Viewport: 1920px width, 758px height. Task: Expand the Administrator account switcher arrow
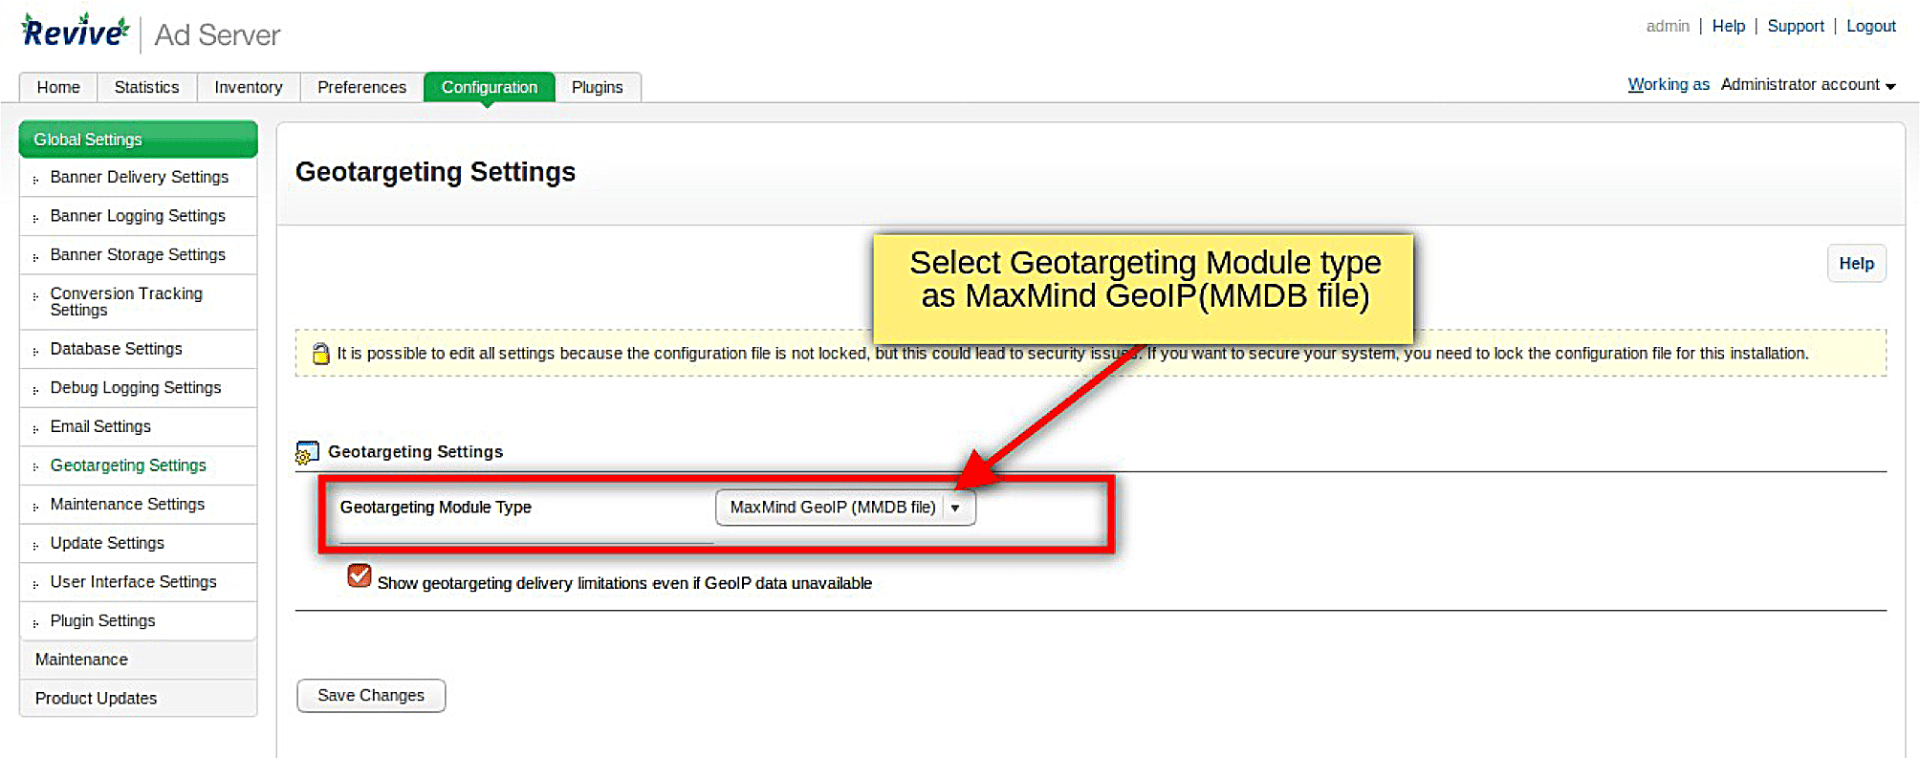click(x=1890, y=86)
